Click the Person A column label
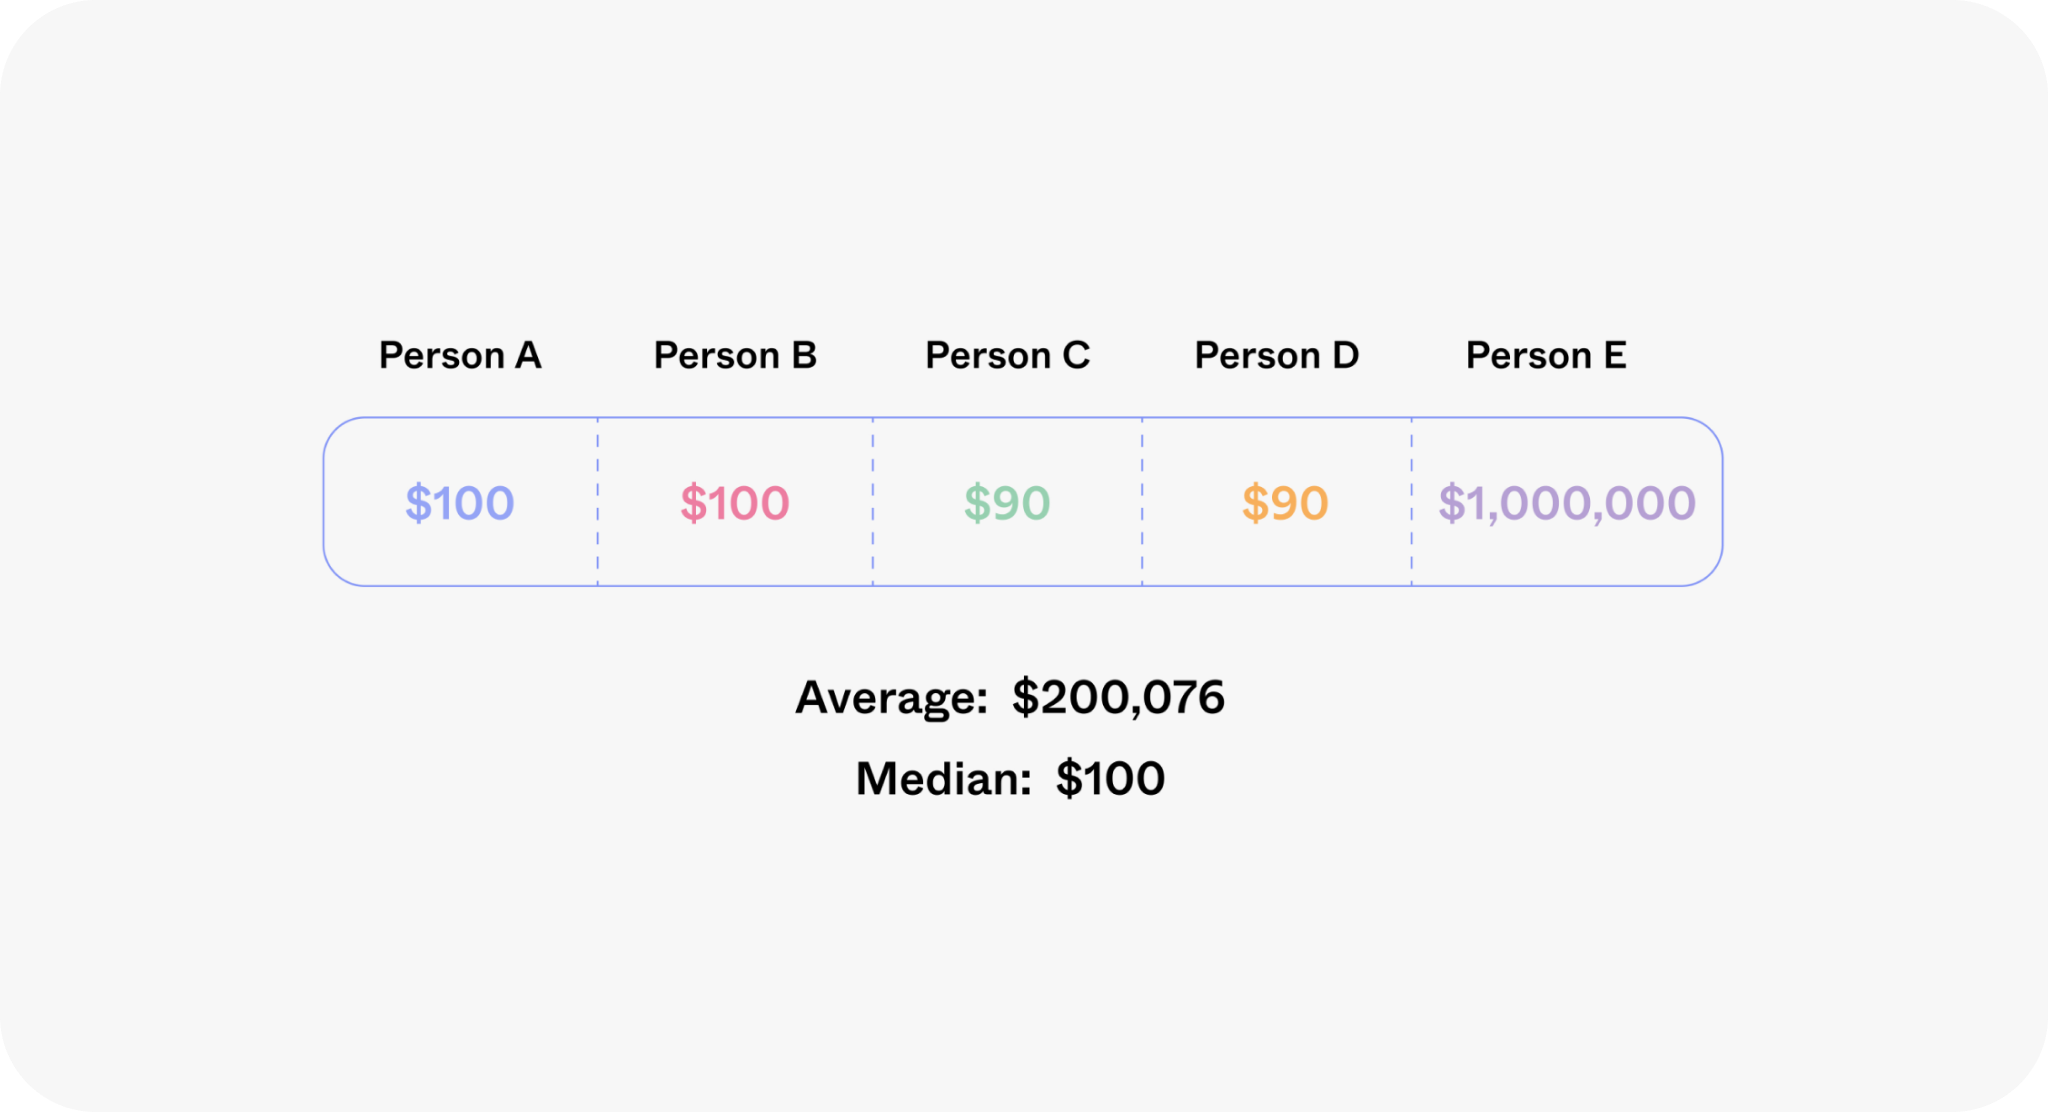This screenshot has width=2048, height=1112. pyautogui.click(x=460, y=355)
